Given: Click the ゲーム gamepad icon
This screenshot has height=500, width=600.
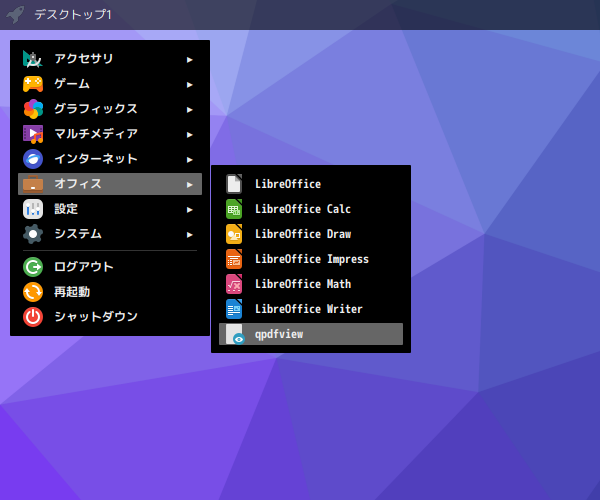Looking at the screenshot, I should tap(33, 84).
